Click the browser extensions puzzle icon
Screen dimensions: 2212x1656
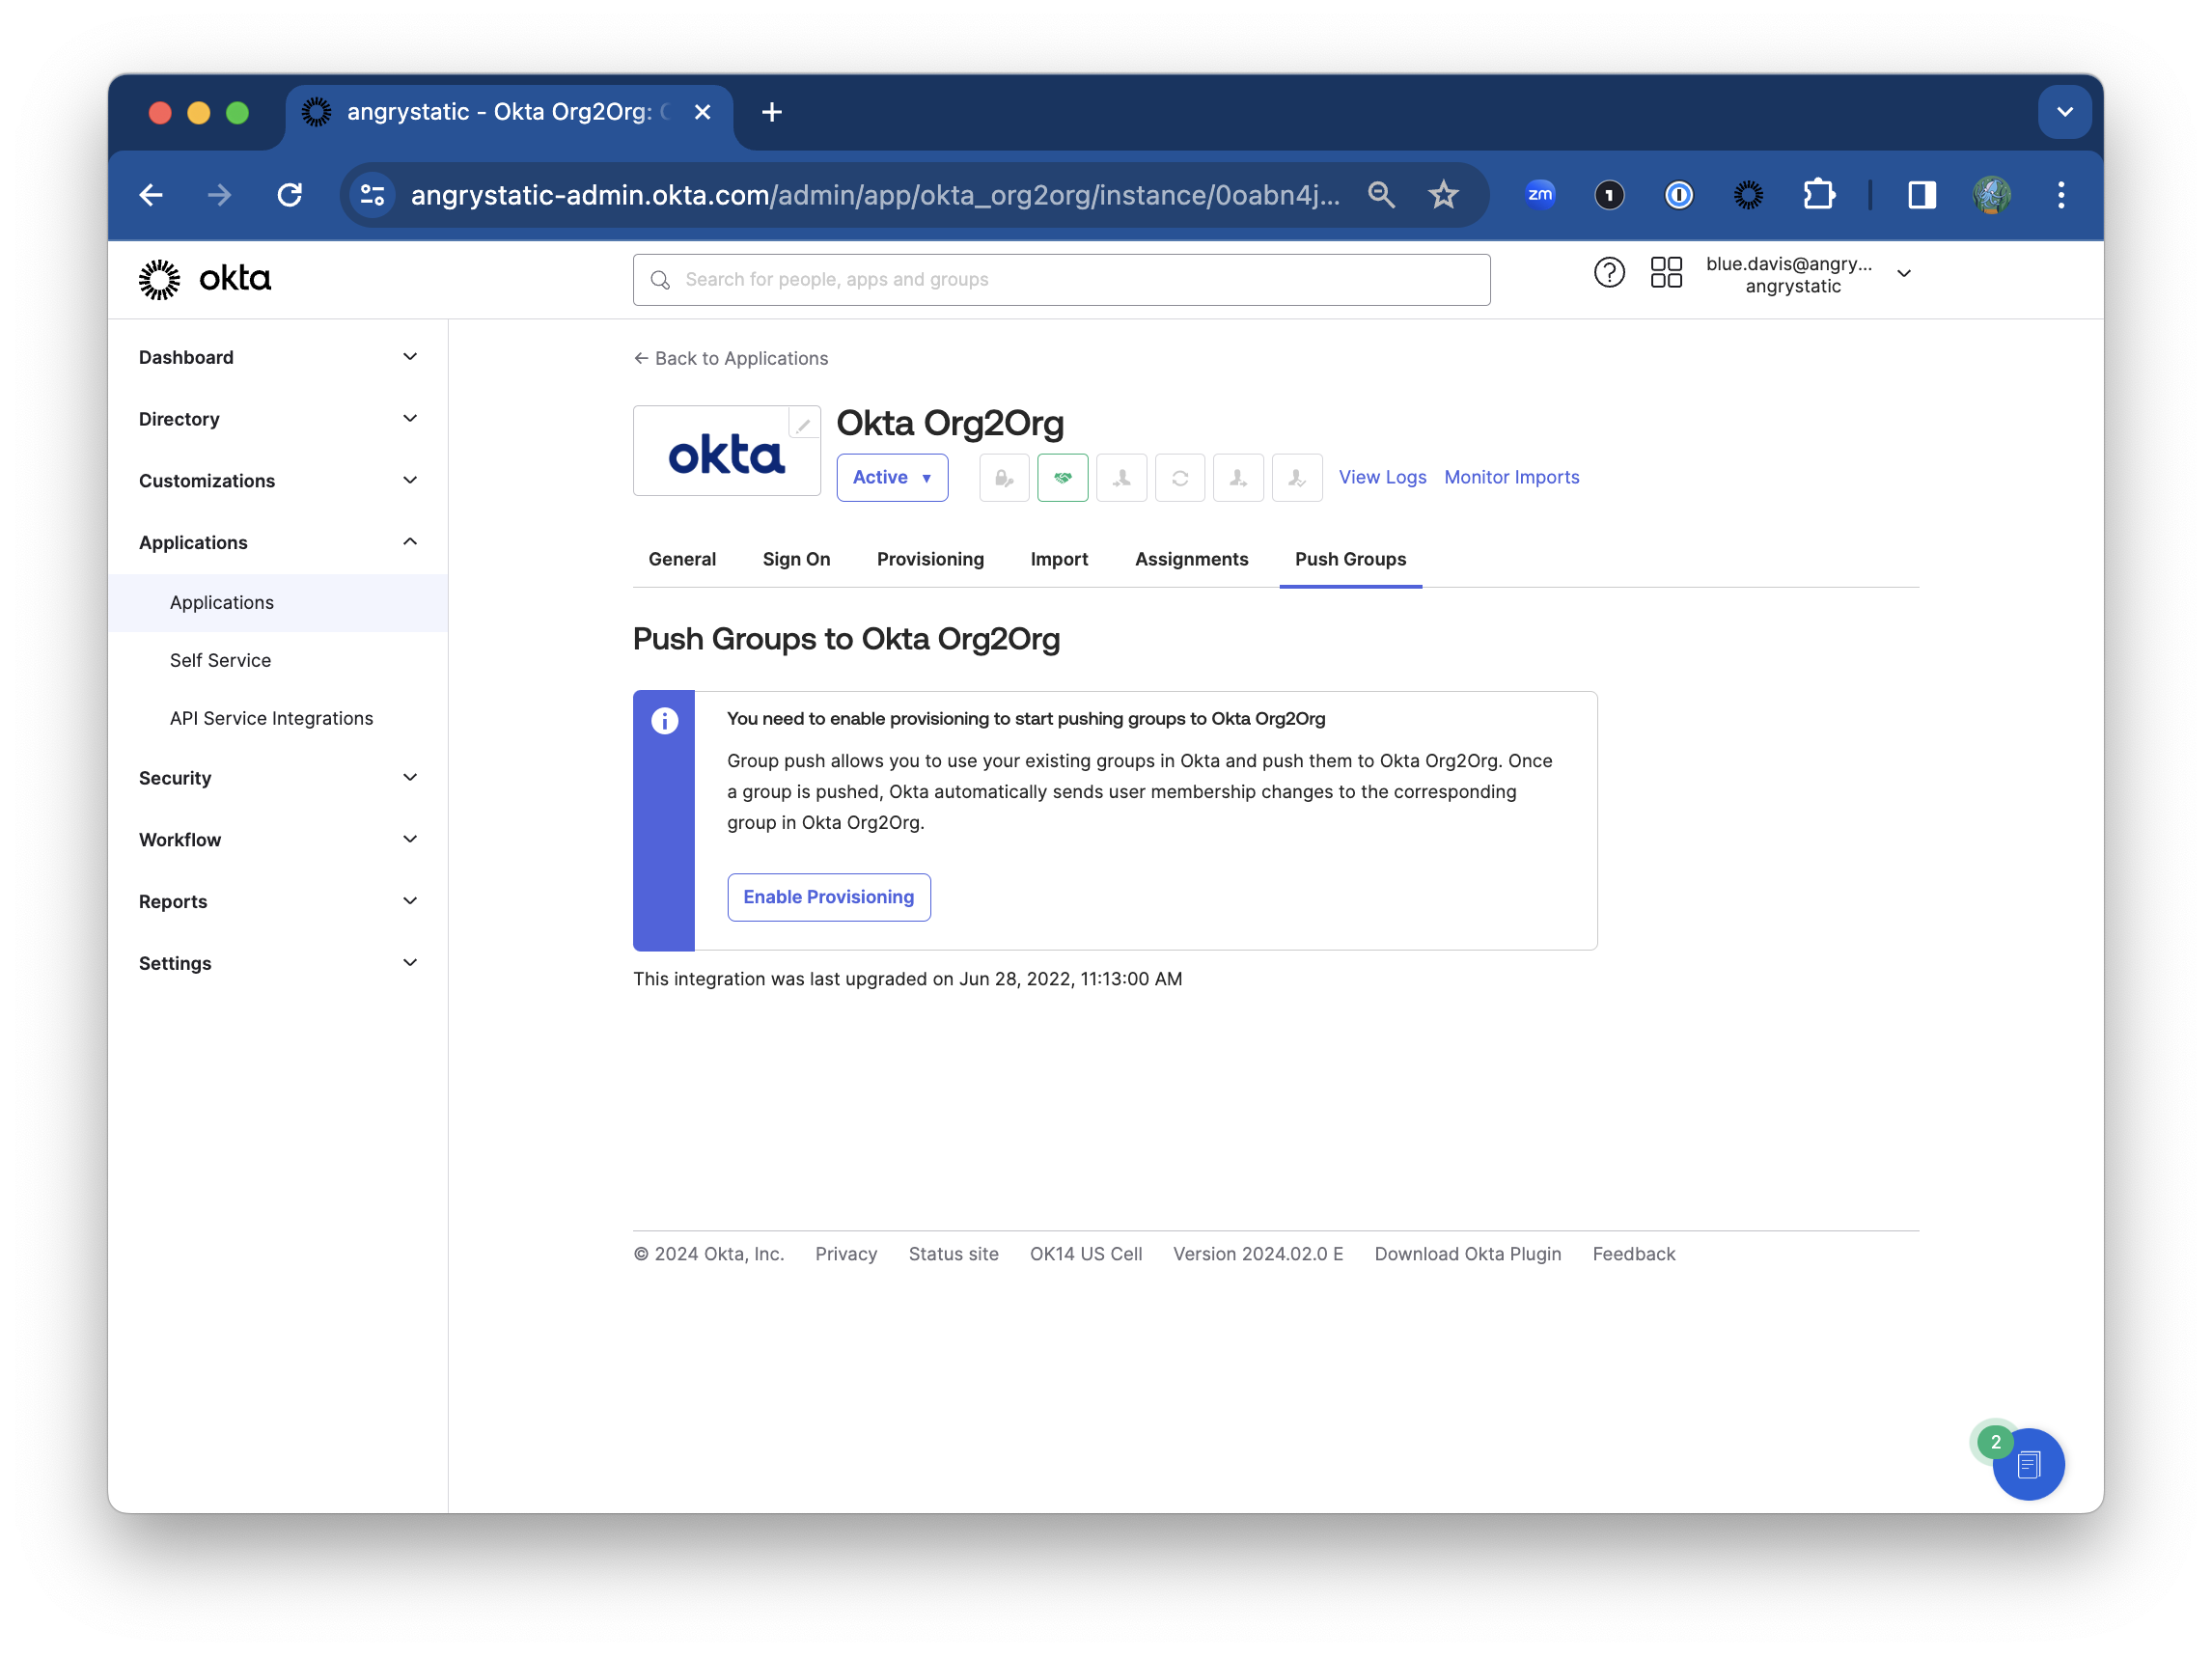click(x=1819, y=195)
